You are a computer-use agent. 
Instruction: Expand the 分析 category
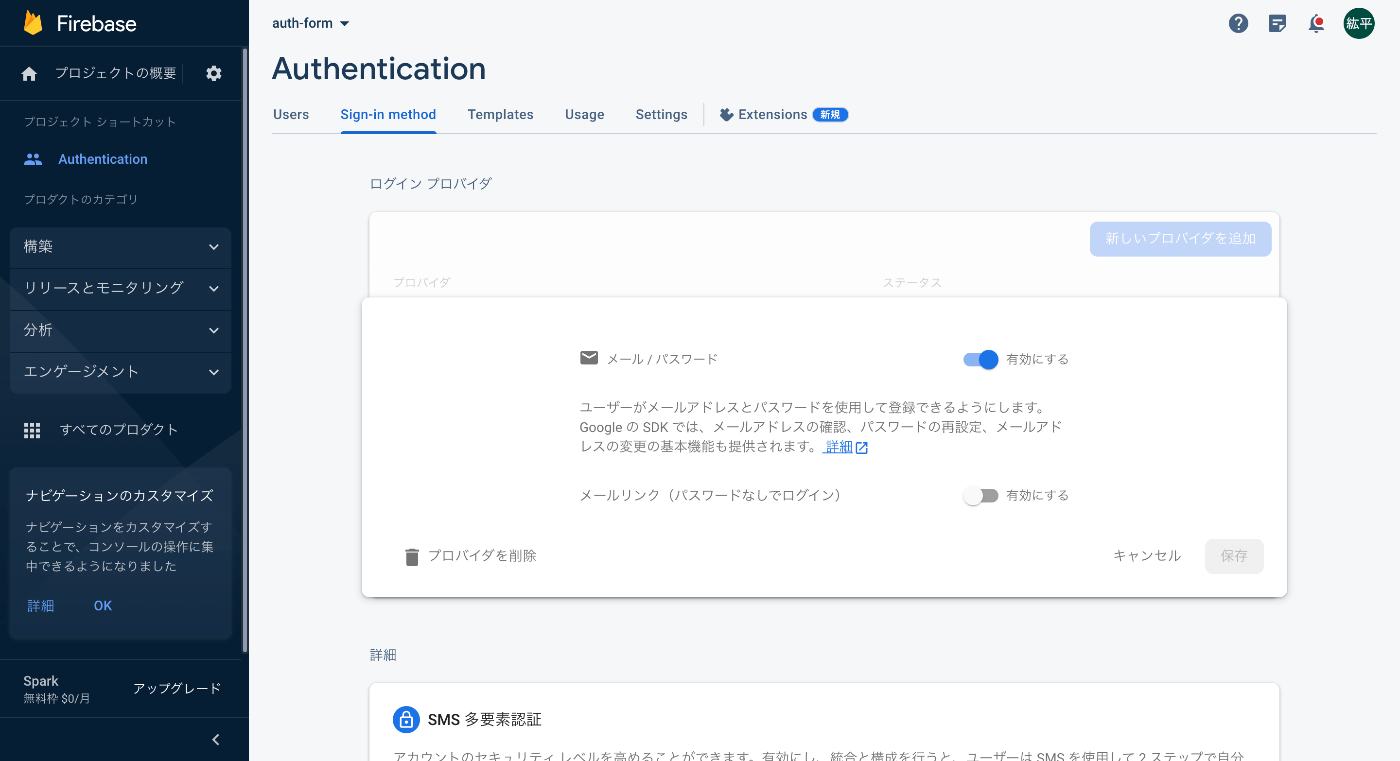(x=121, y=330)
